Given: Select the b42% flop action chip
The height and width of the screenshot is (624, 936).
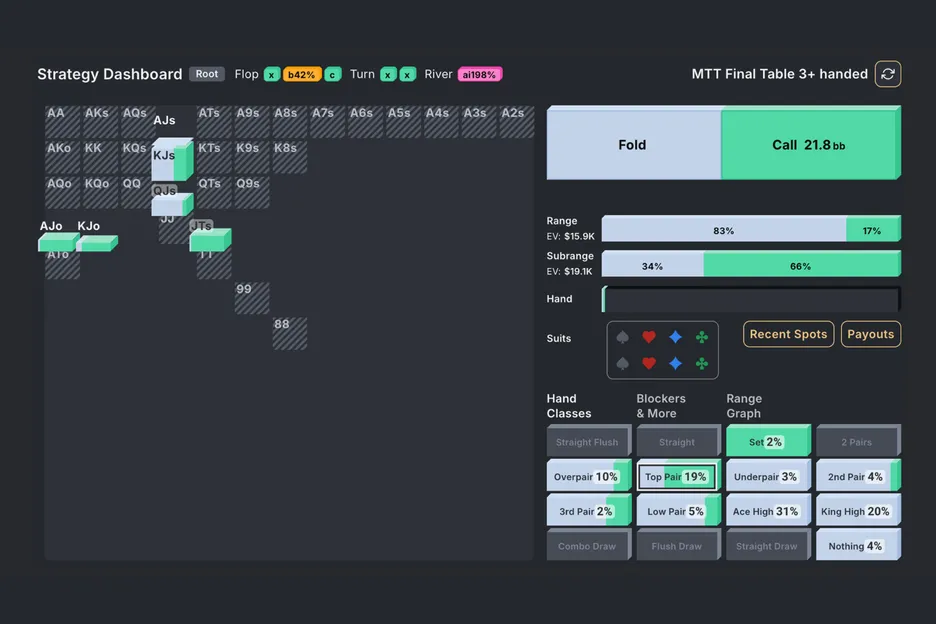Looking at the screenshot, I should pyautogui.click(x=300, y=74).
